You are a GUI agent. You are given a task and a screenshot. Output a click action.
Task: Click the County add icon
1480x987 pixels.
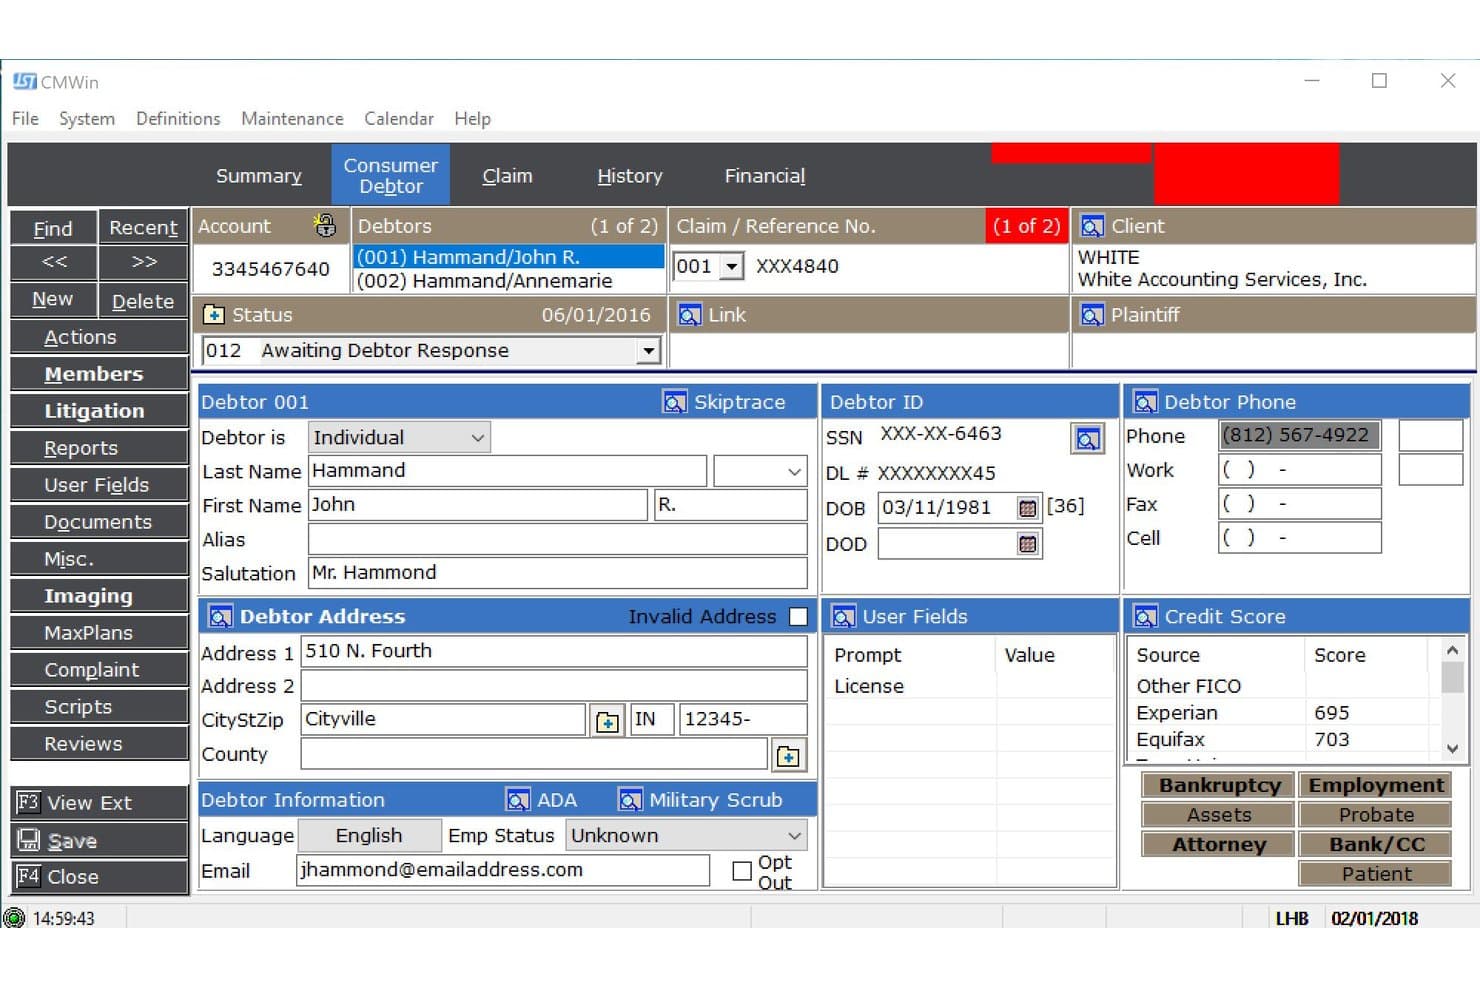(788, 756)
